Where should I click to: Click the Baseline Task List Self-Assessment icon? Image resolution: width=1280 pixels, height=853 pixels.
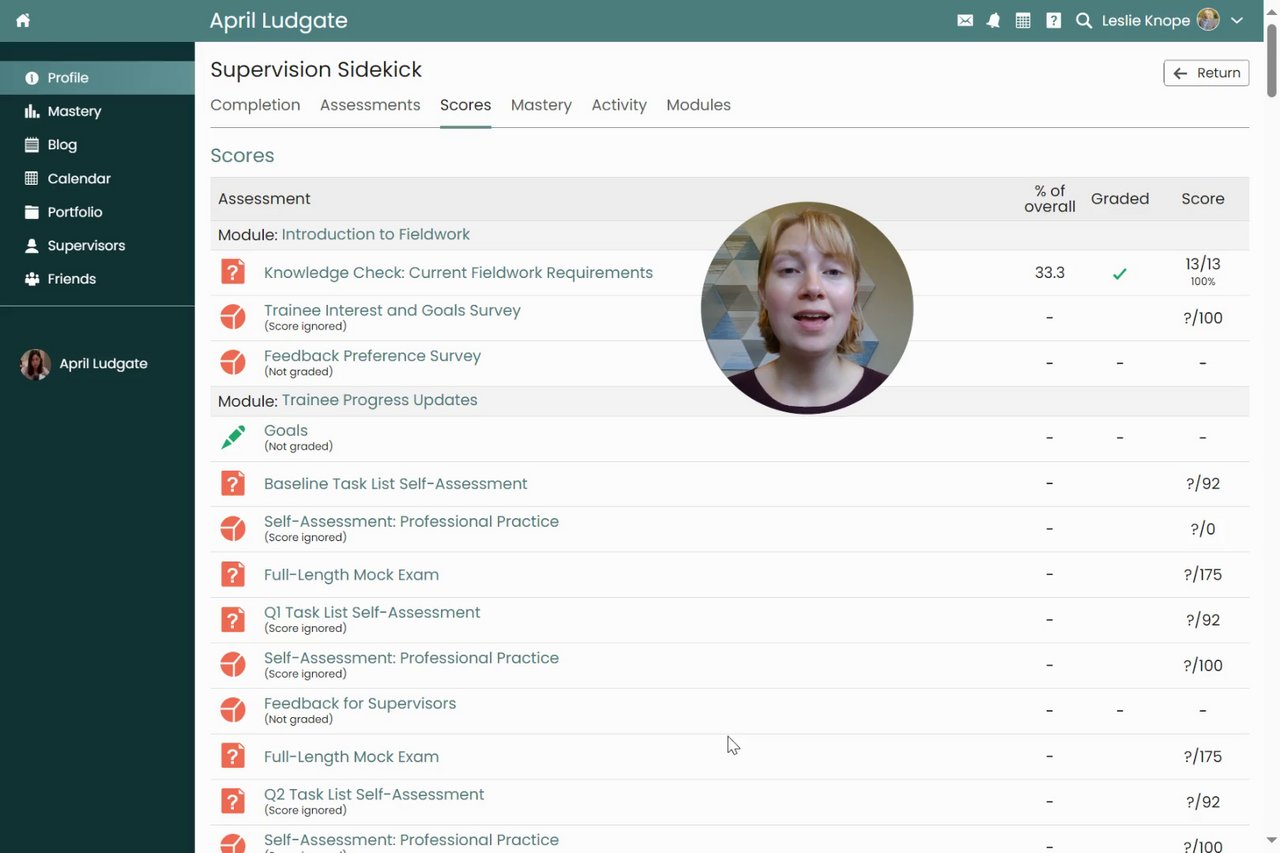pos(233,484)
